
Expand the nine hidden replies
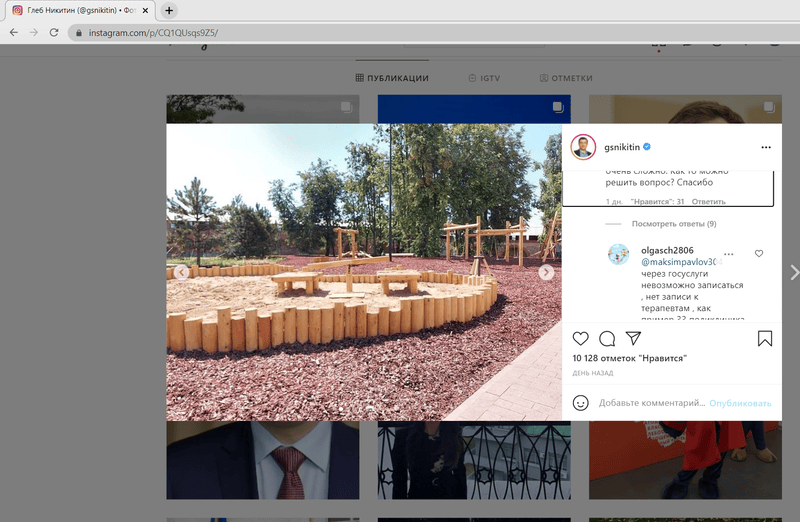point(673,223)
